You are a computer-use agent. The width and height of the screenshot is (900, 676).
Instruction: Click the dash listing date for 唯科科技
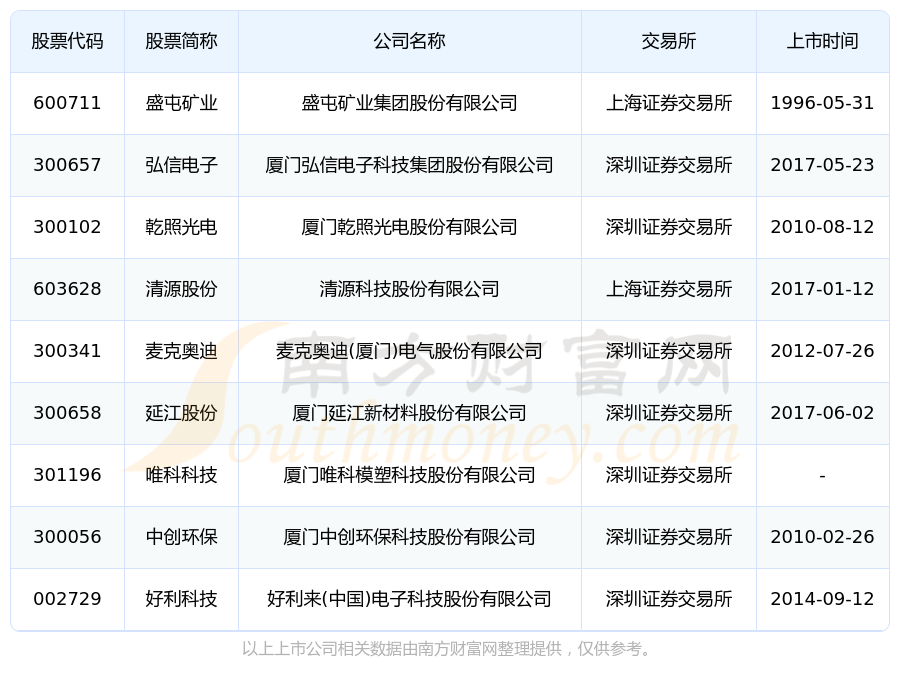[x=823, y=476]
